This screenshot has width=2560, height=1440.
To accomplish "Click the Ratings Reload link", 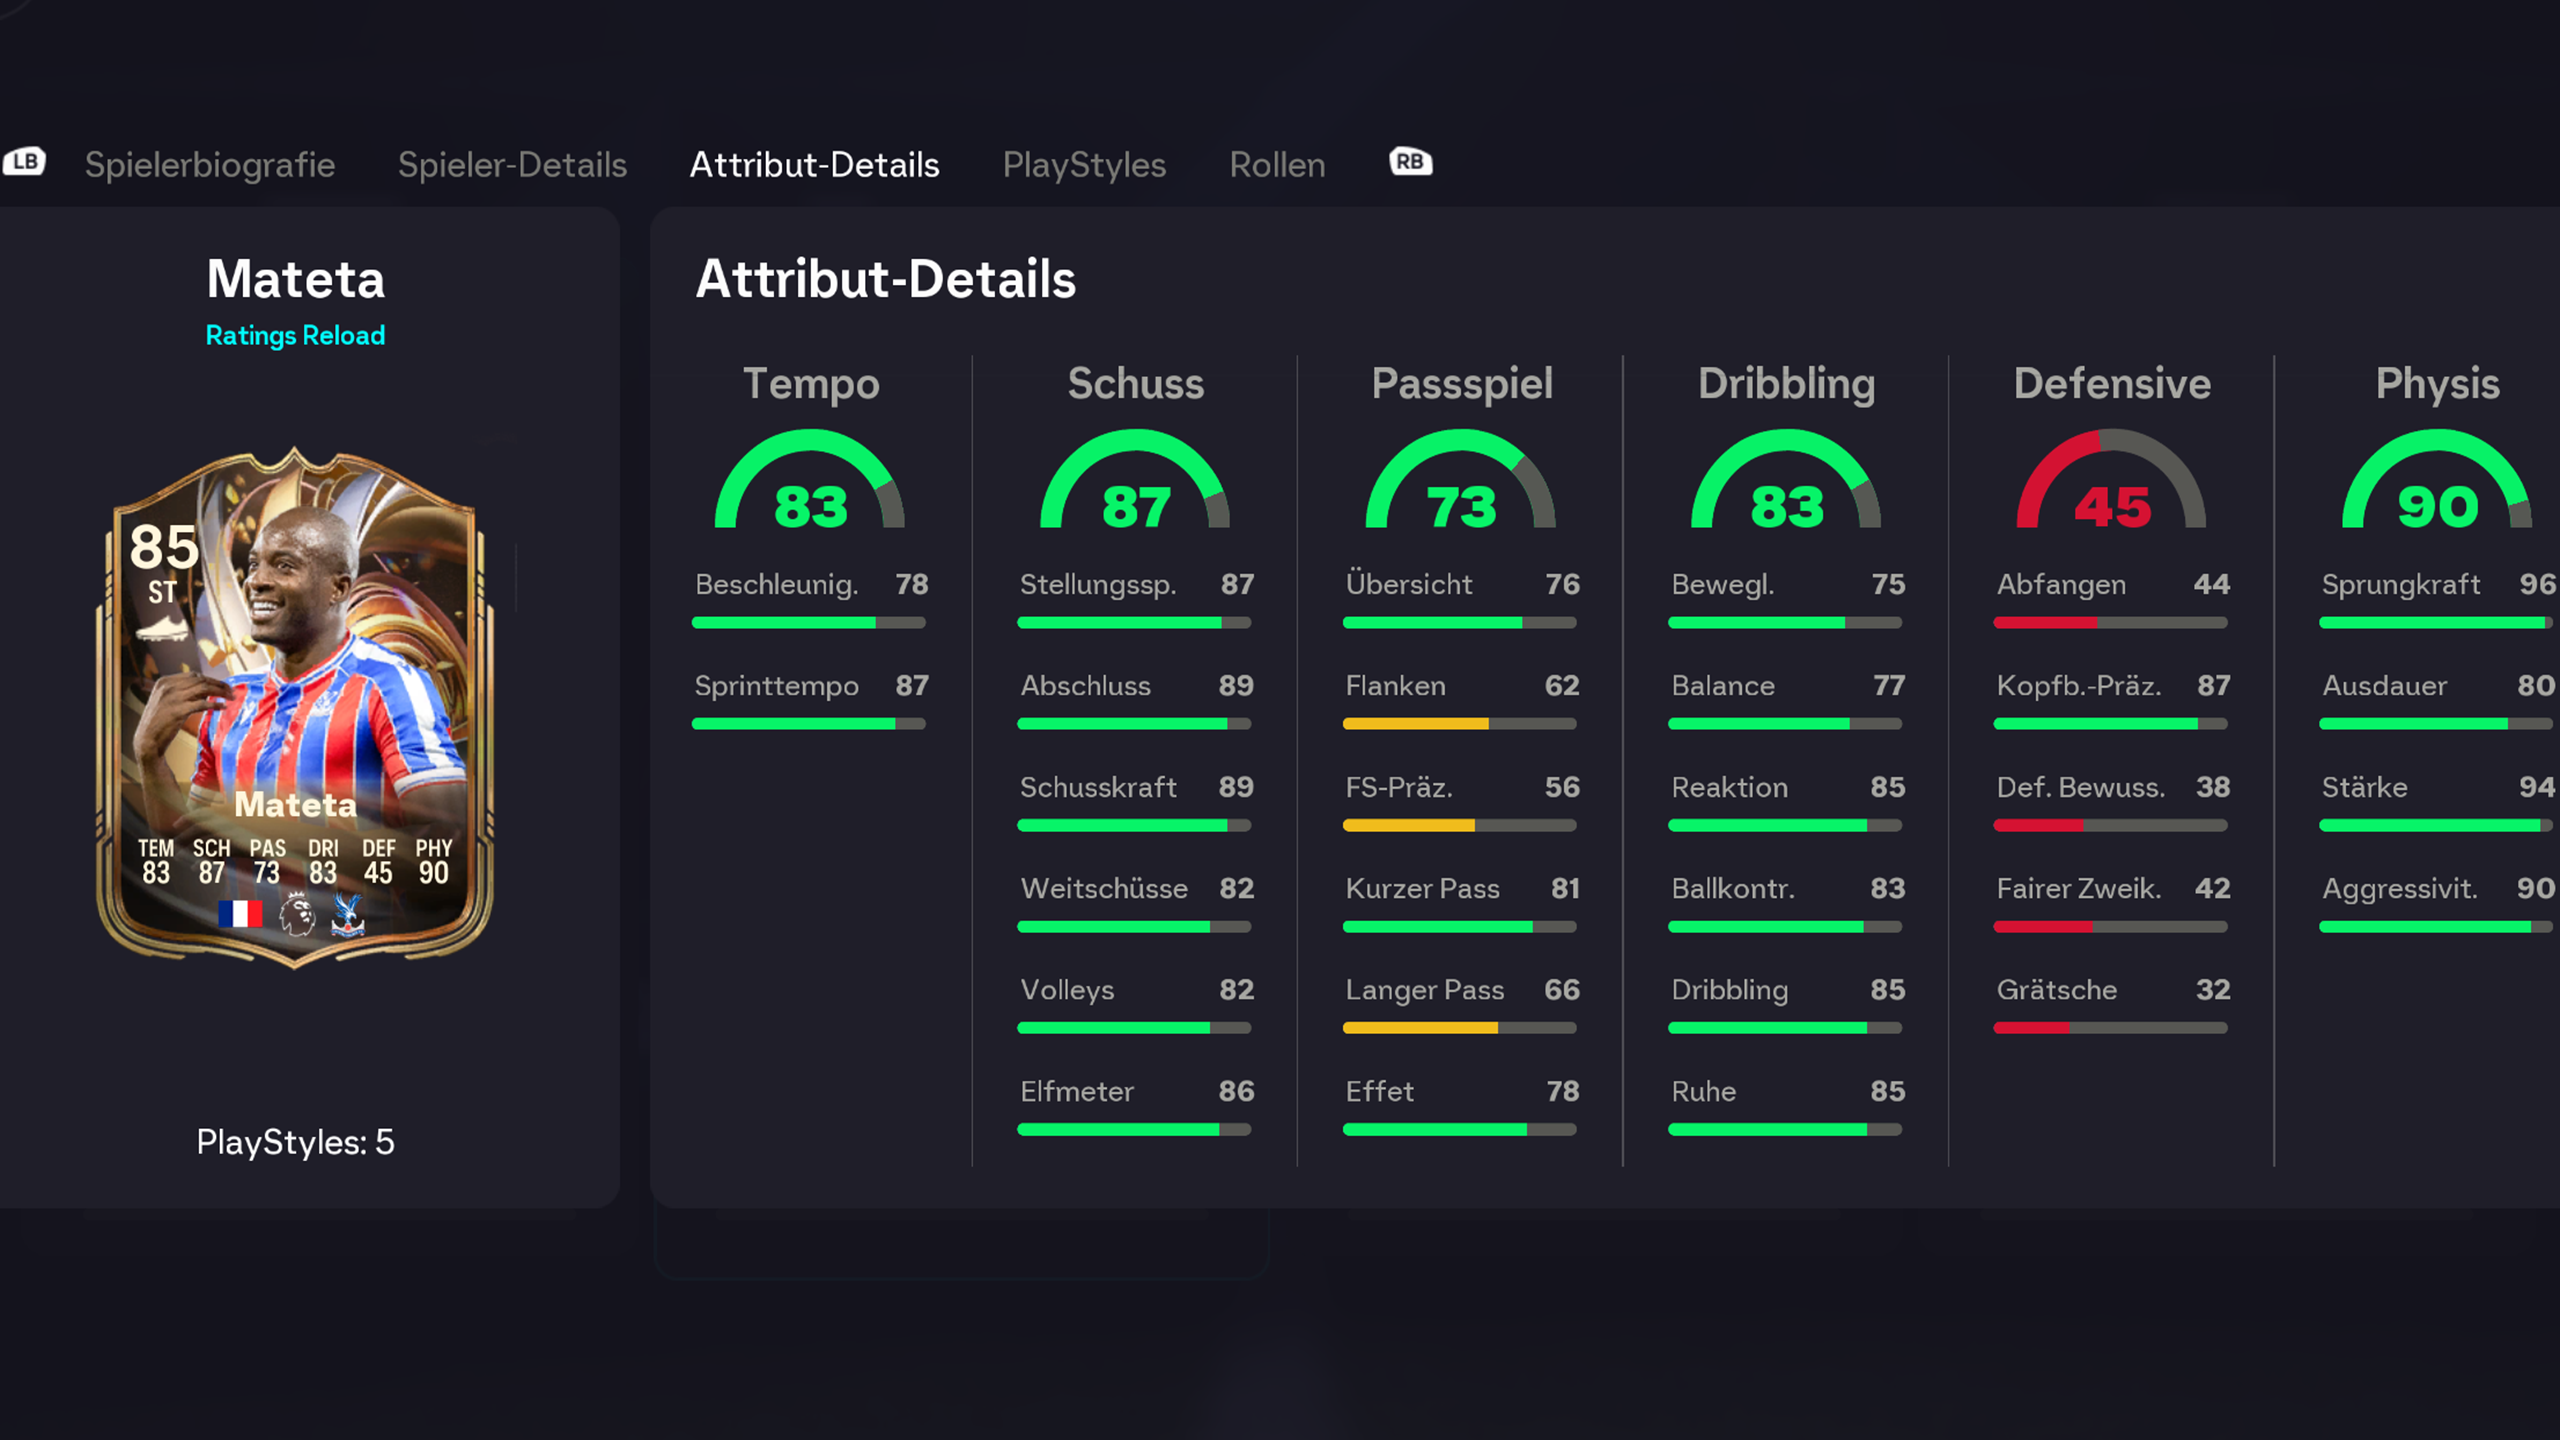I will coord(295,335).
